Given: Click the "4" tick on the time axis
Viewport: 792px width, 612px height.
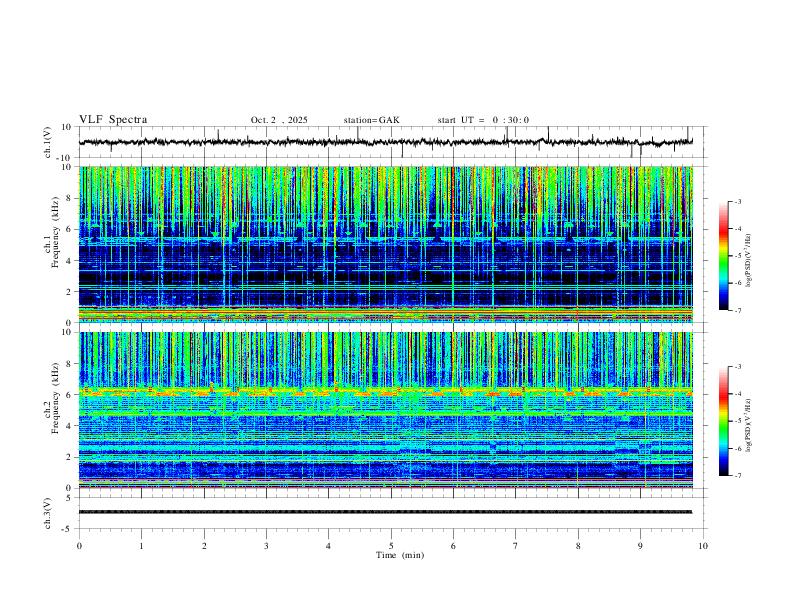Looking at the screenshot, I should coord(328,546).
